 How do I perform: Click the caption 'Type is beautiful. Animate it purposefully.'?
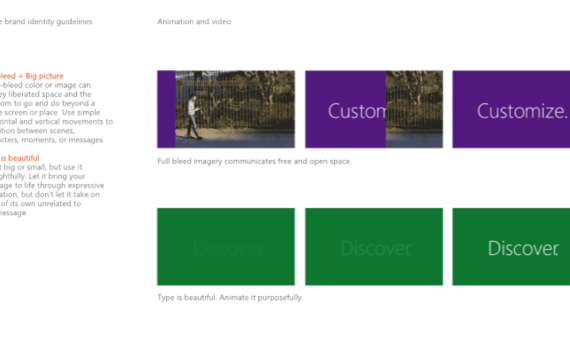click(230, 297)
